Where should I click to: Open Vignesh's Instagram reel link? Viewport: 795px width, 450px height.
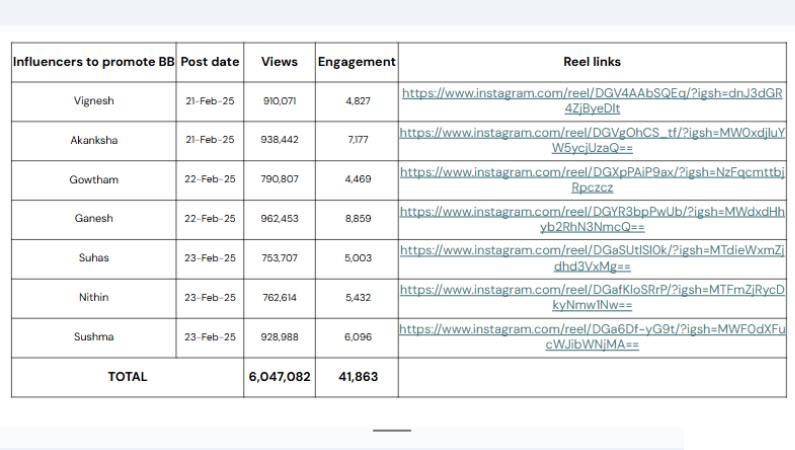[x=591, y=94]
